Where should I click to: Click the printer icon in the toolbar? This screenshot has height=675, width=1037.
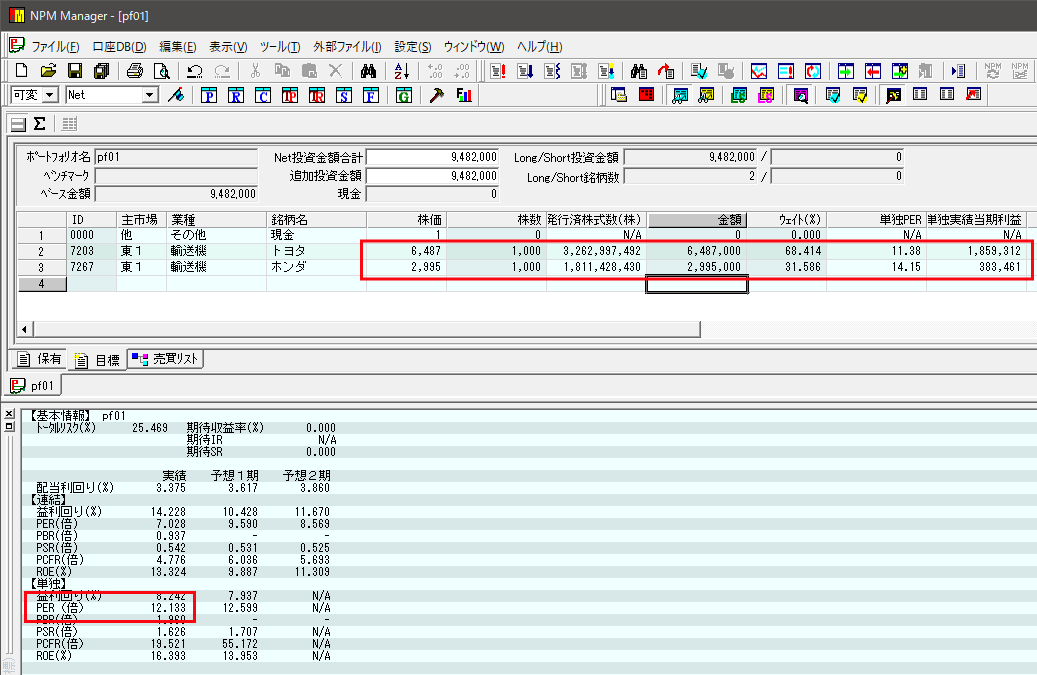tap(135, 71)
